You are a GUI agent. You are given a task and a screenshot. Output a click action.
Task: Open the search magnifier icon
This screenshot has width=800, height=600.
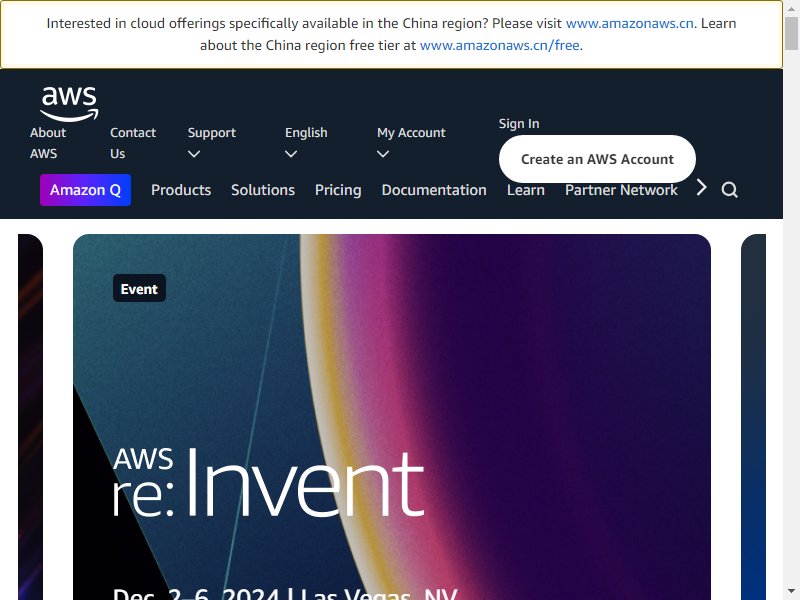729,190
